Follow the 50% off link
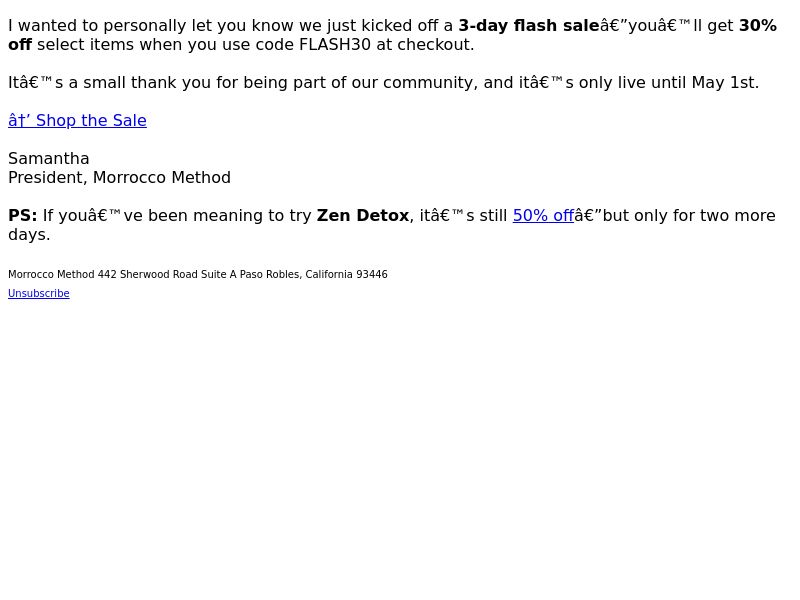 pyautogui.click(x=543, y=215)
